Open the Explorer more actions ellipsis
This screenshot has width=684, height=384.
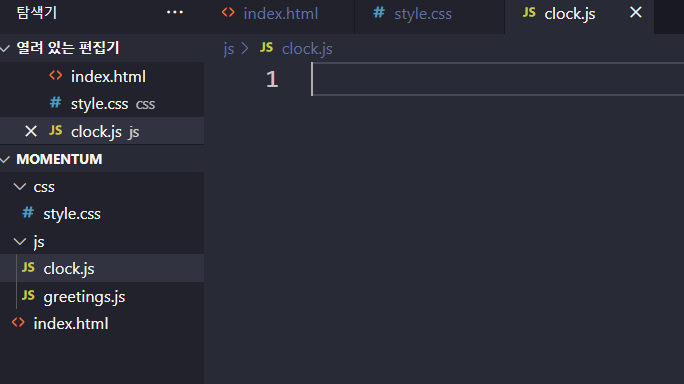[x=174, y=13]
